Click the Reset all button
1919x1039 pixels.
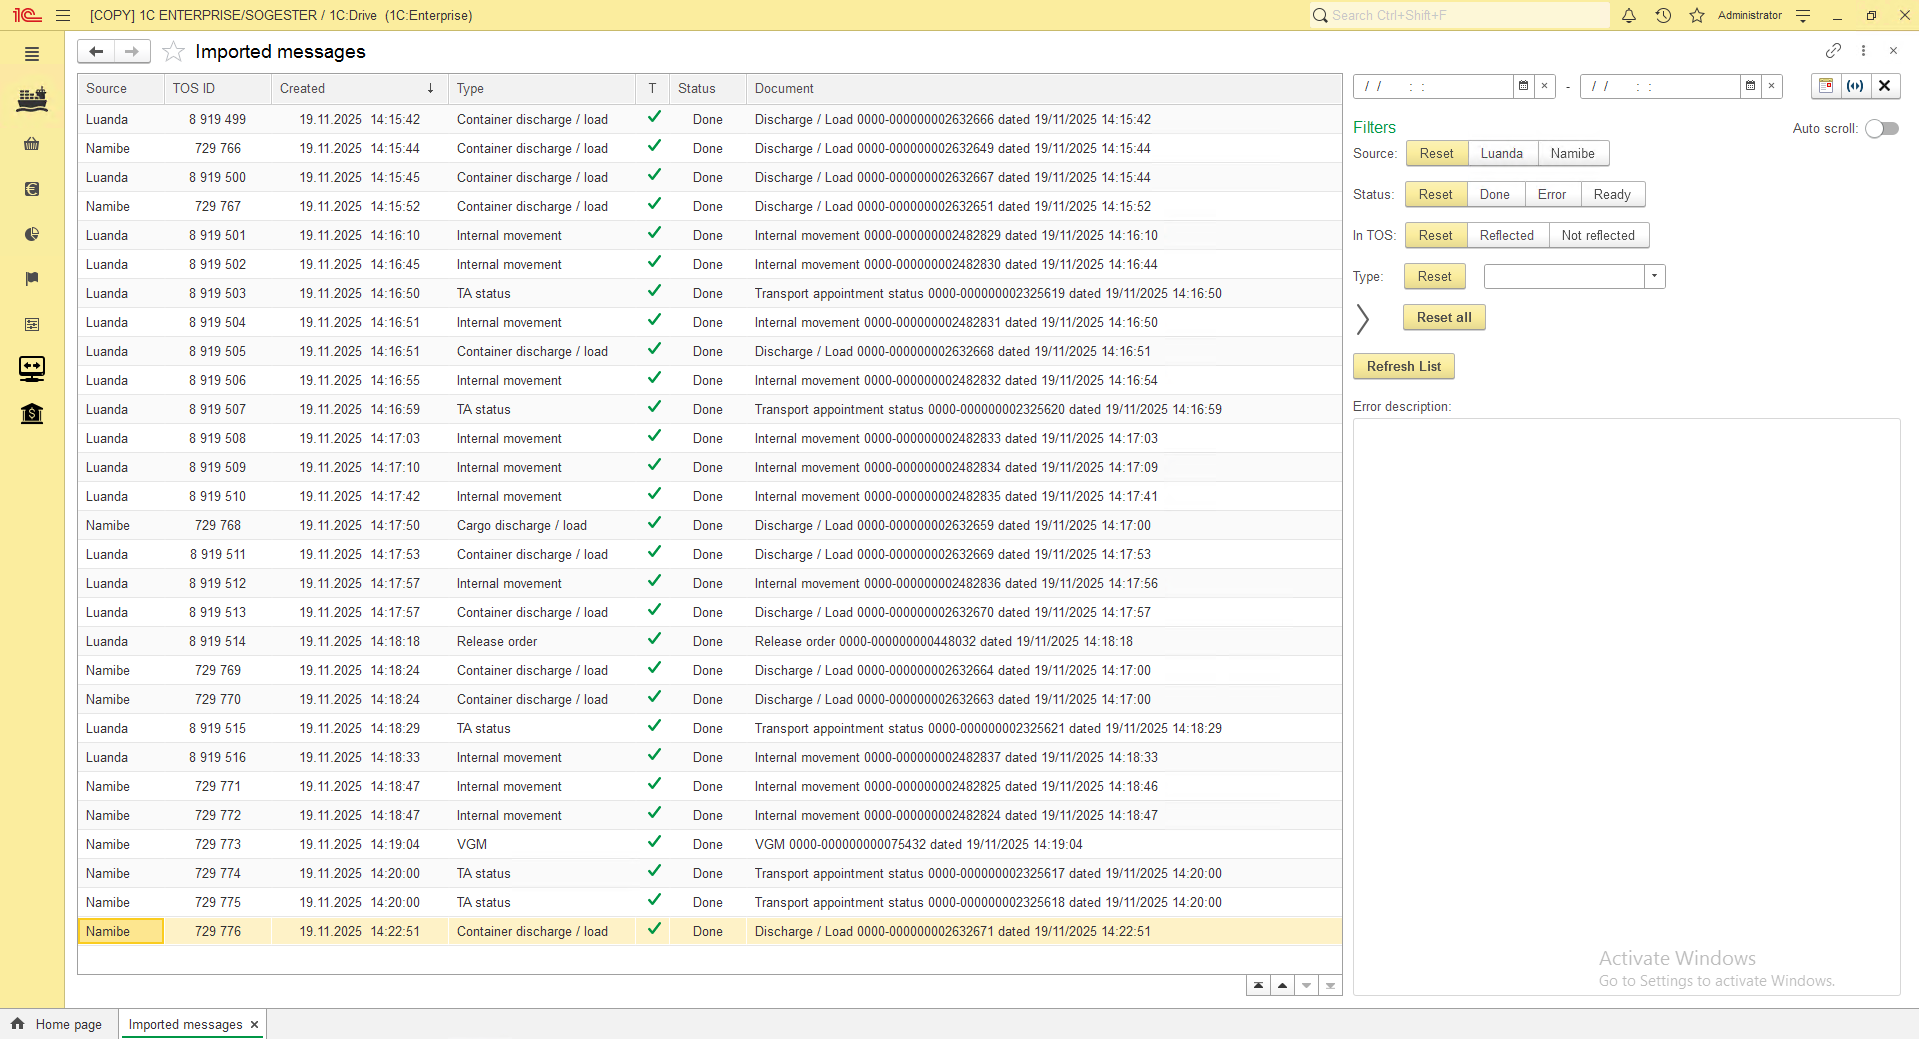(1444, 317)
